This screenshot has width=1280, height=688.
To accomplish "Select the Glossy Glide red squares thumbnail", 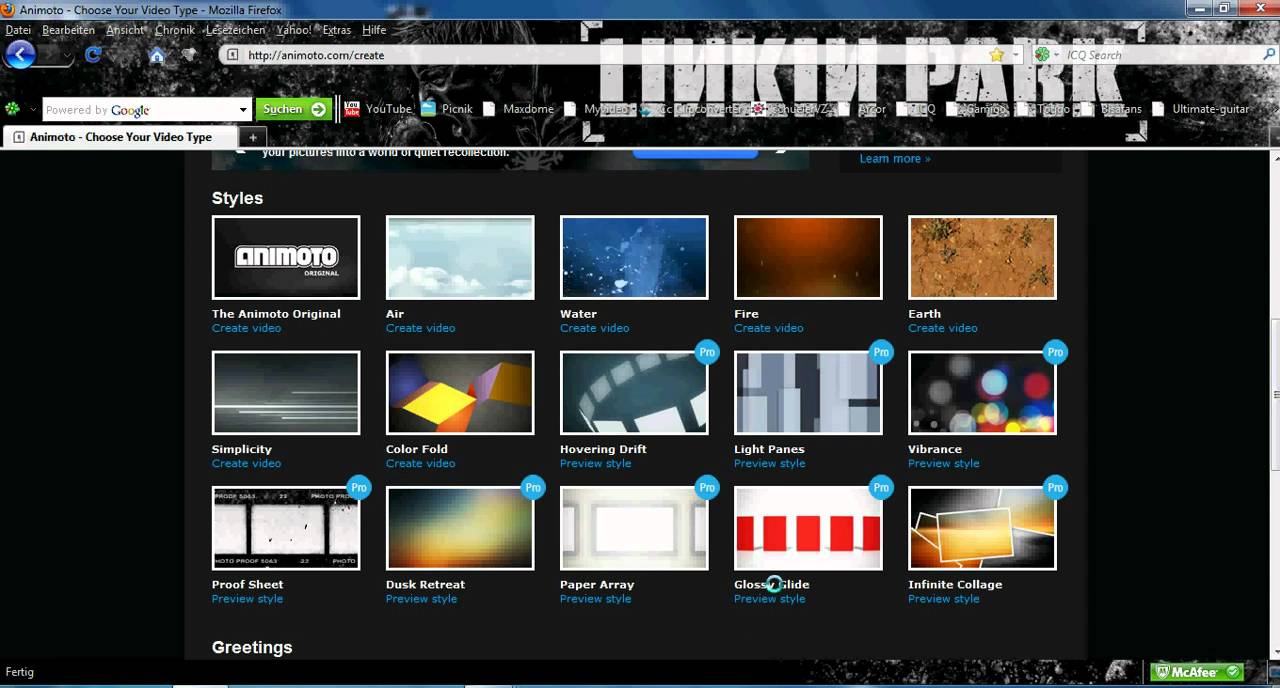I will click(x=808, y=528).
